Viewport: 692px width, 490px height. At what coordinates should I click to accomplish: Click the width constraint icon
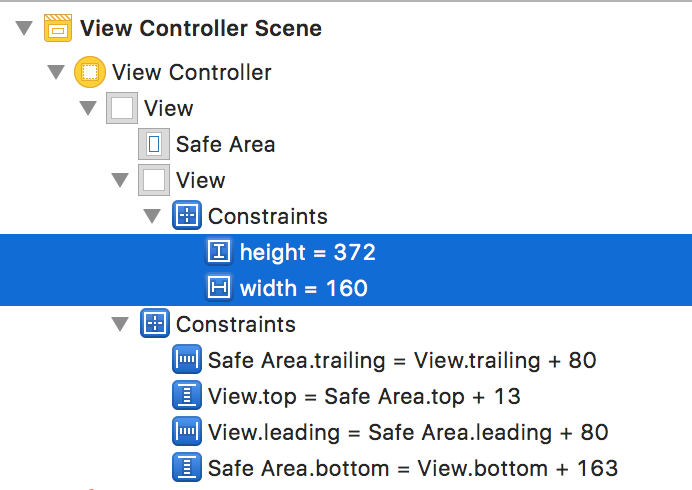pyautogui.click(x=219, y=288)
